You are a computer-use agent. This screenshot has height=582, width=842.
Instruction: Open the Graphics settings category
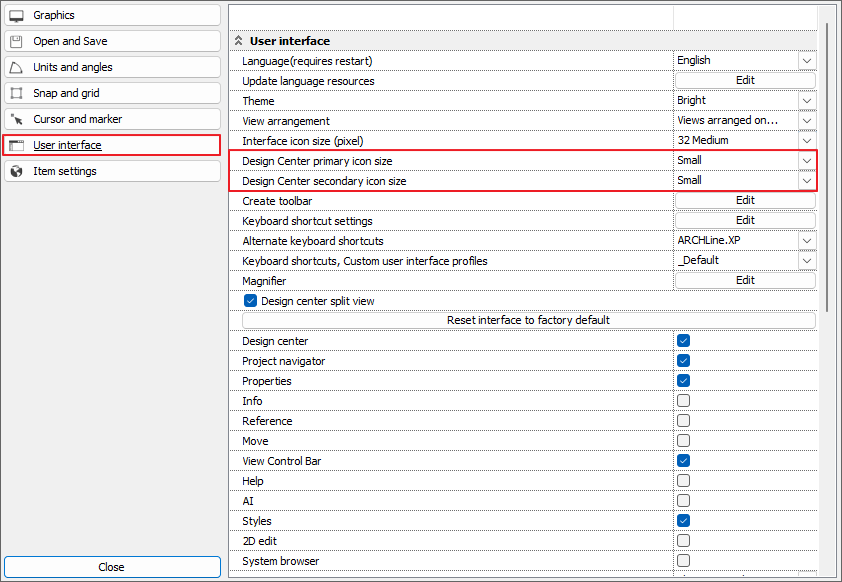(x=112, y=15)
